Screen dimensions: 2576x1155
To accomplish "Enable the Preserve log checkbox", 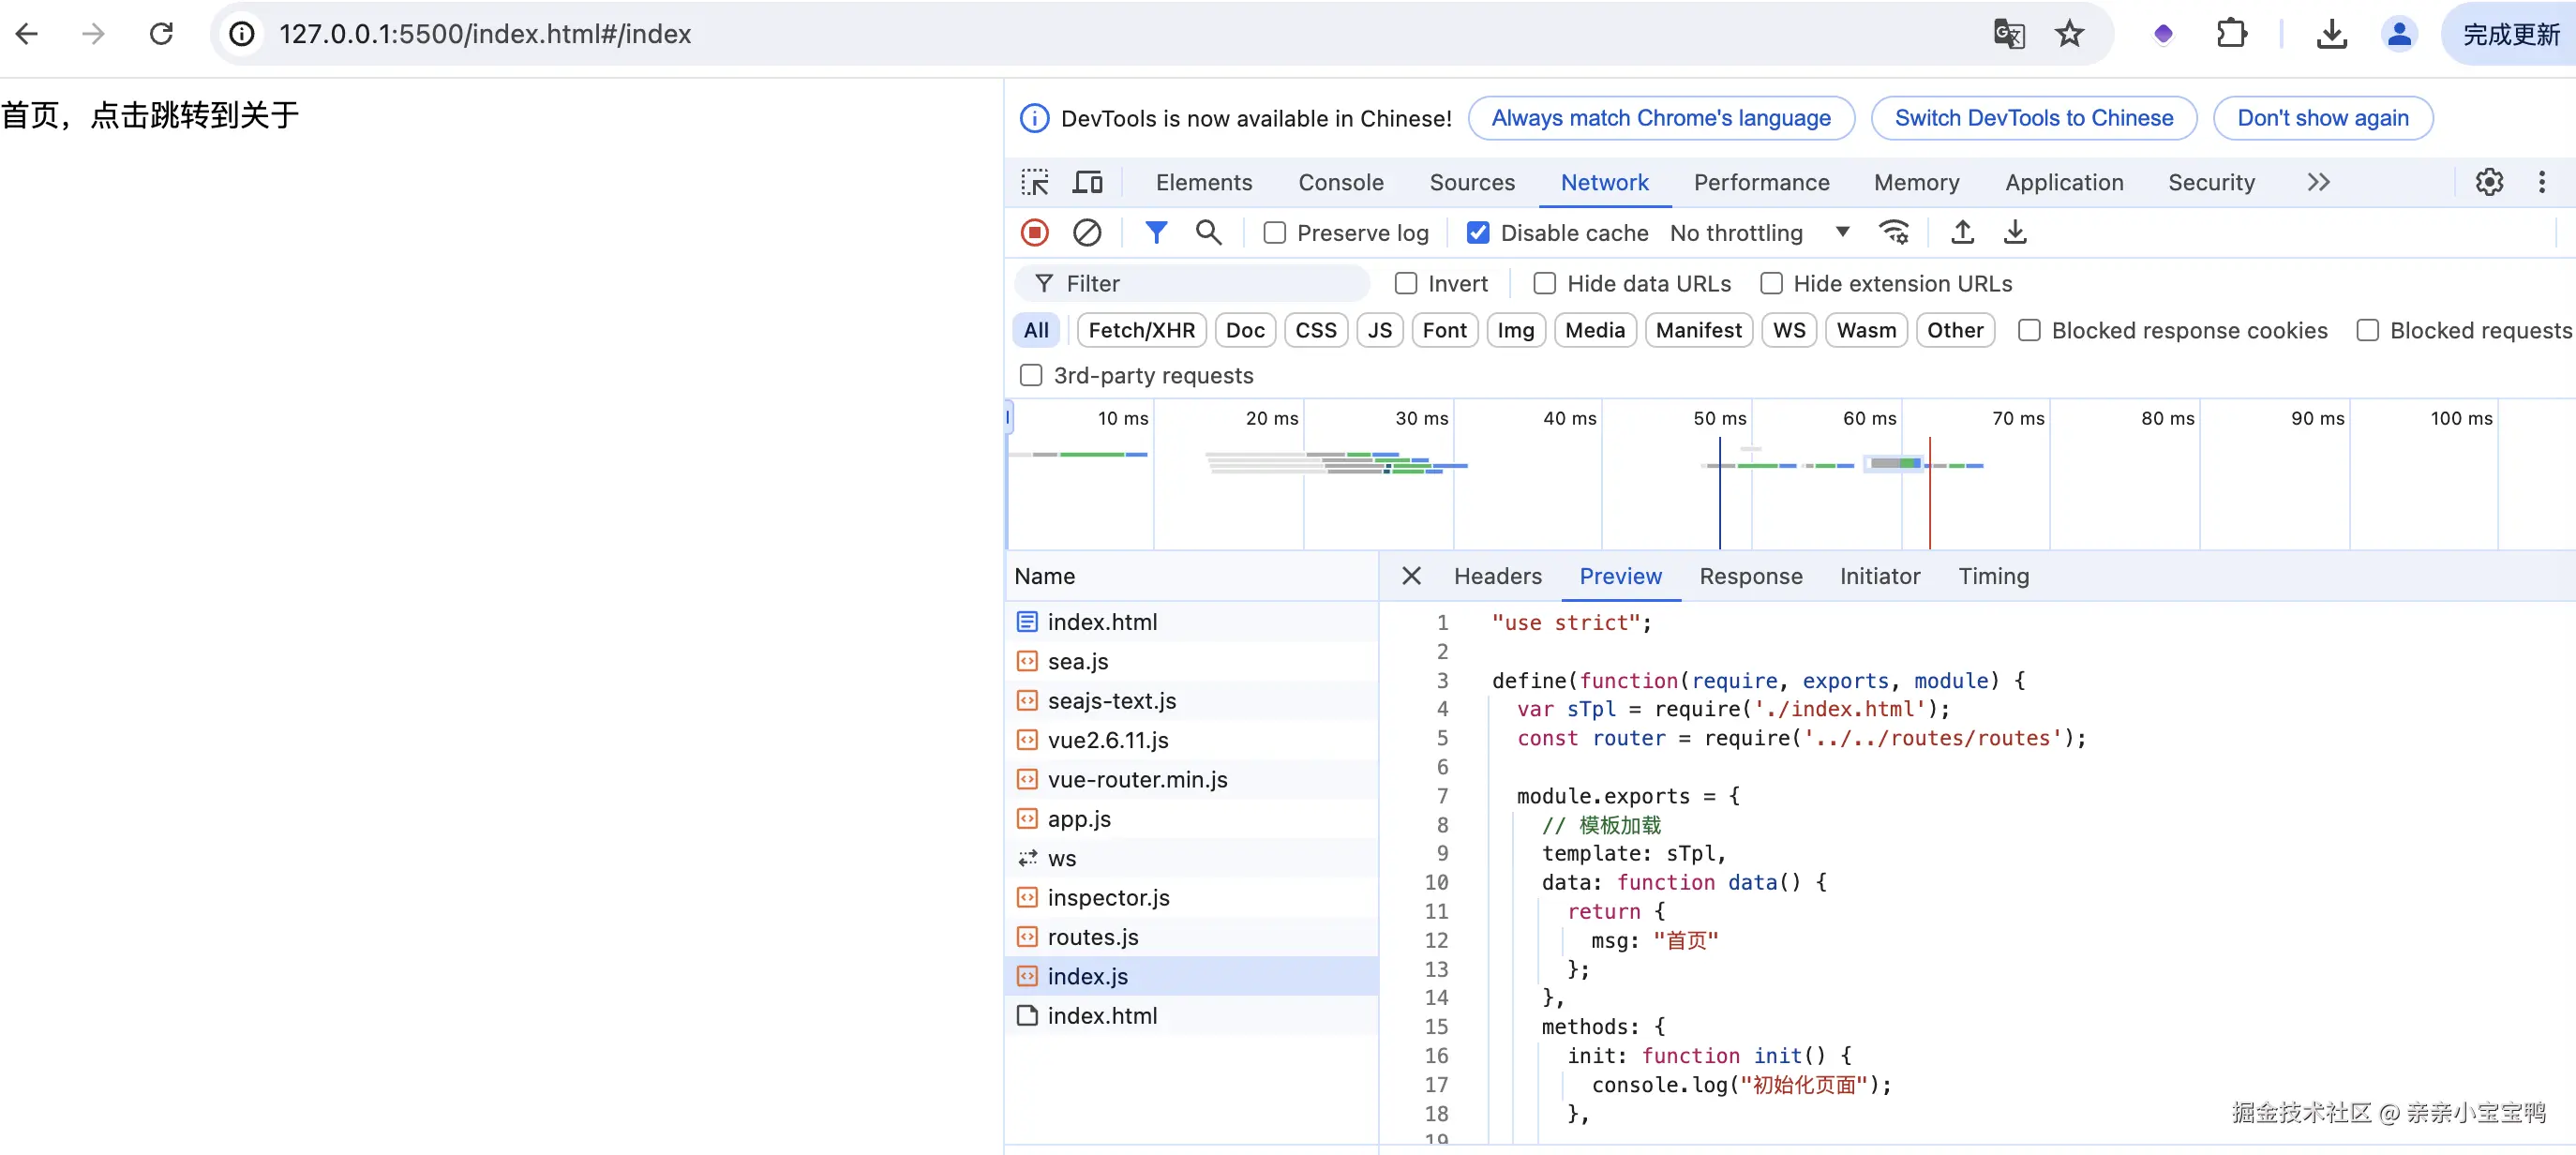I will tap(1274, 233).
